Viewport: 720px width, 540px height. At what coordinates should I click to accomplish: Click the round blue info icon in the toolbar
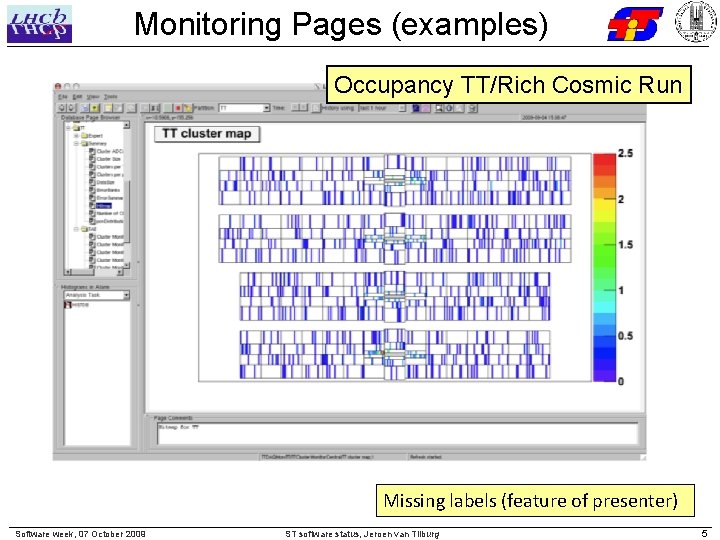(450, 108)
